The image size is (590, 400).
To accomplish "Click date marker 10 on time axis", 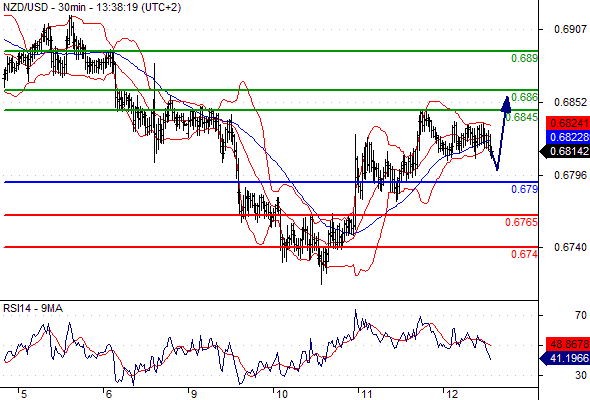I will pos(281,394).
